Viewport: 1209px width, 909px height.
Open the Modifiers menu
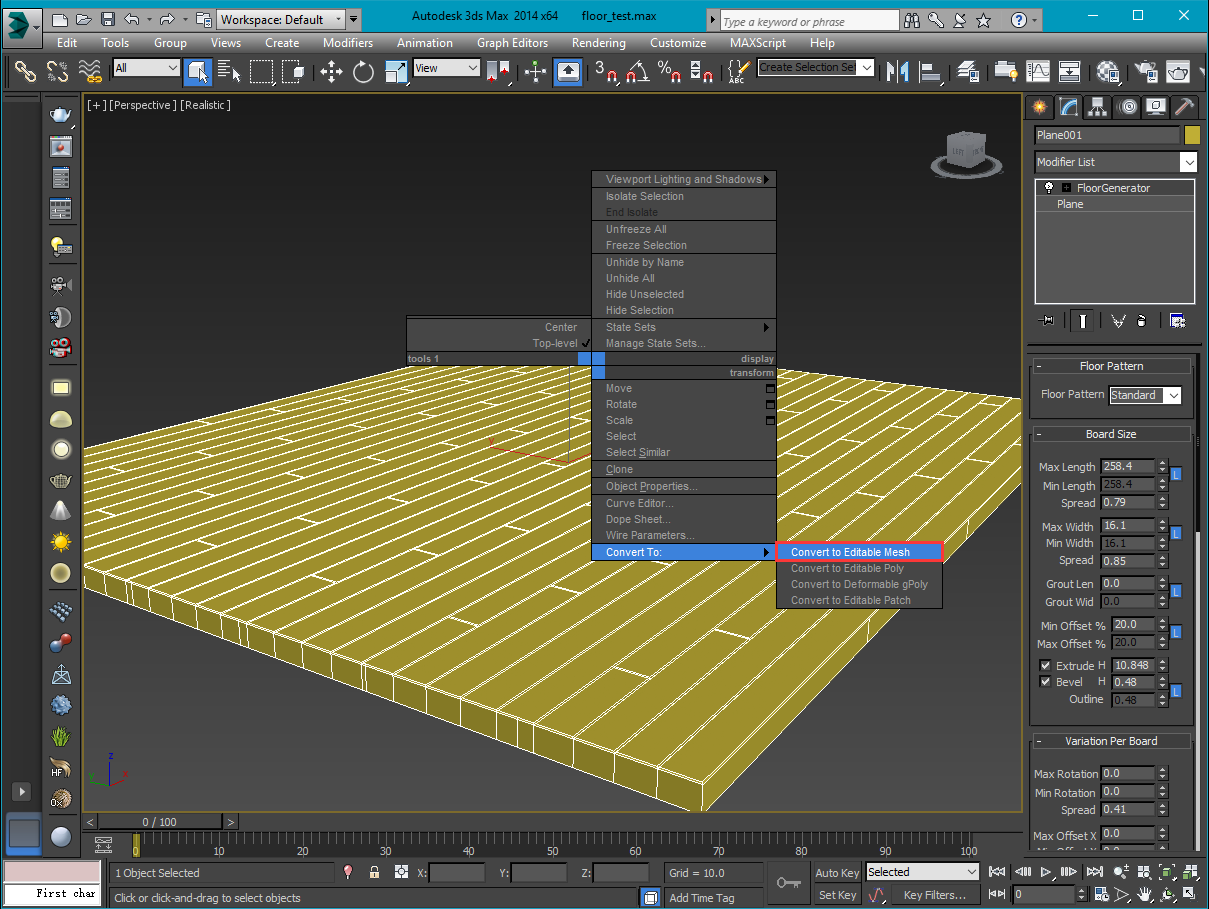pyautogui.click(x=348, y=43)
